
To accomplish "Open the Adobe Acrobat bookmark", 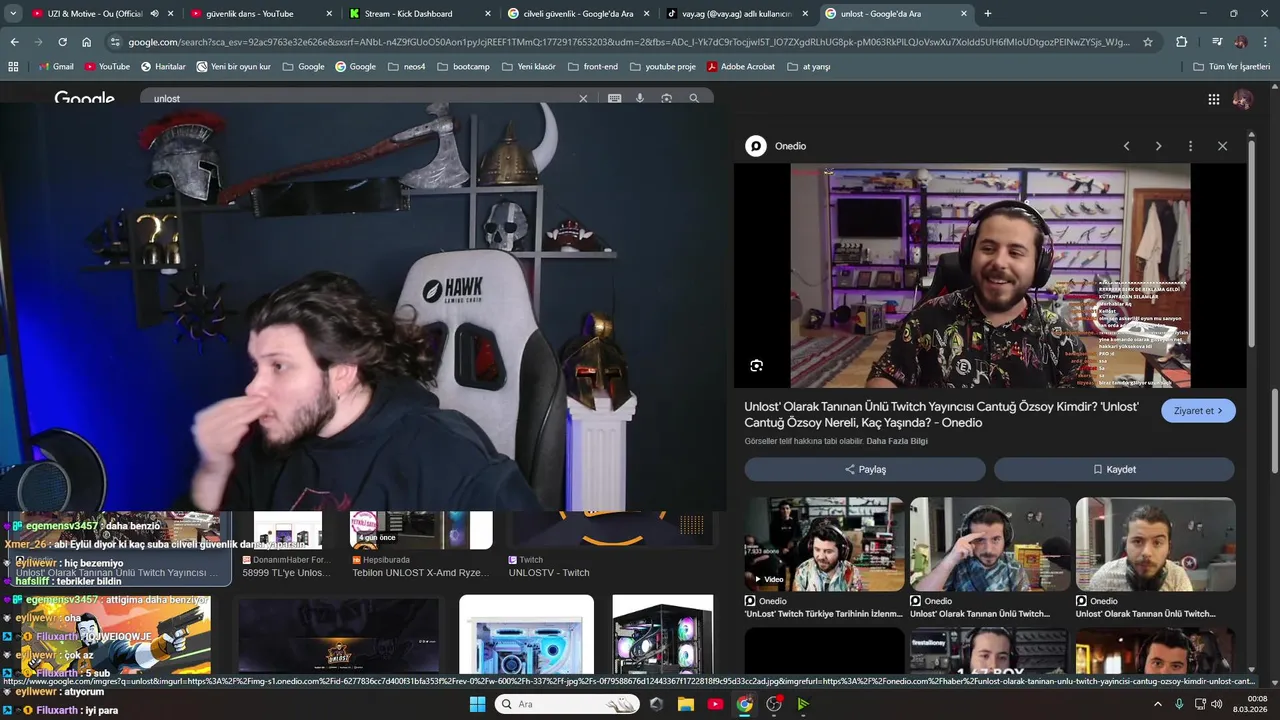I will pyautogui.click(x=741, y=66).
